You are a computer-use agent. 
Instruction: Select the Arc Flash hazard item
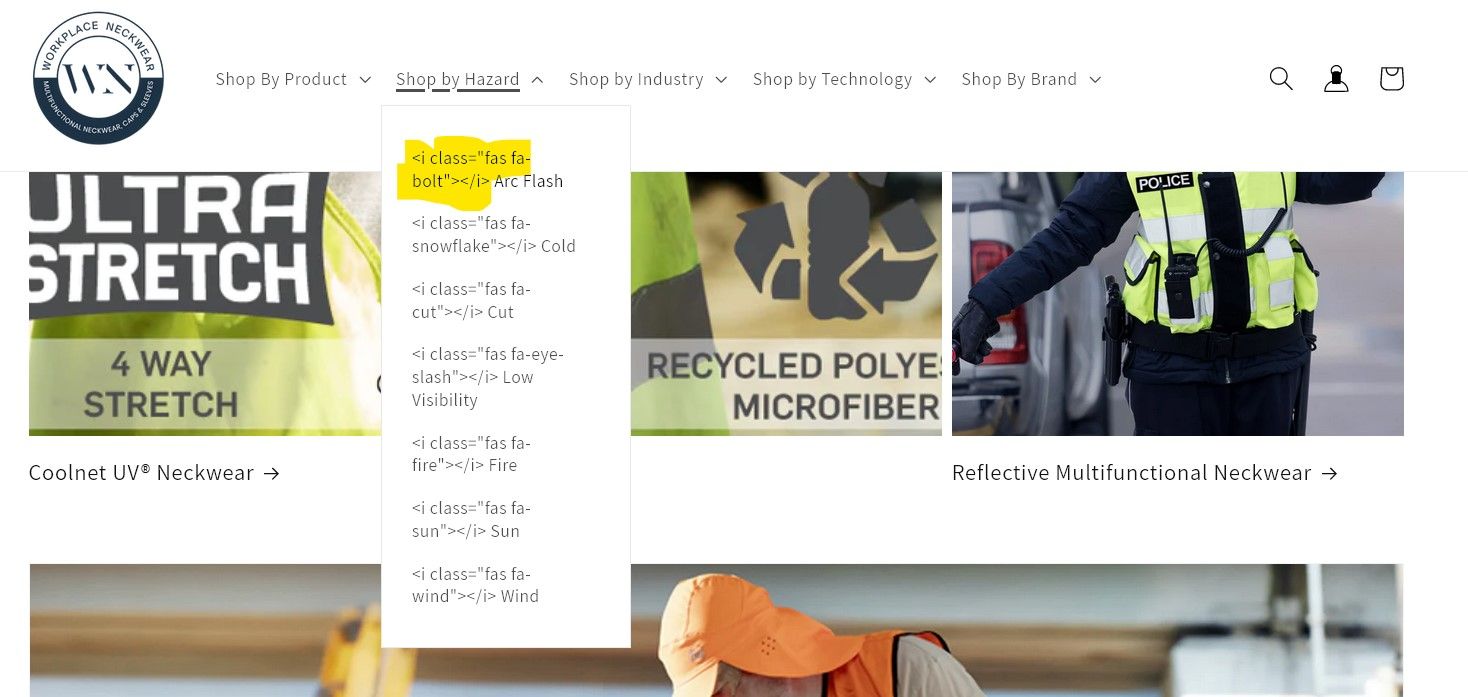488,170
